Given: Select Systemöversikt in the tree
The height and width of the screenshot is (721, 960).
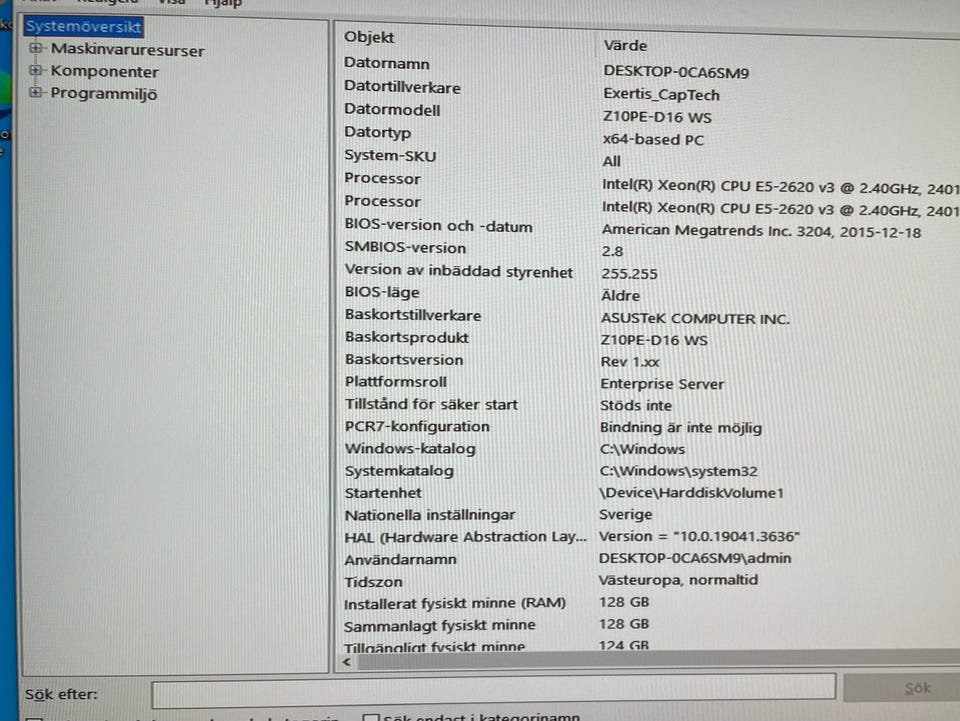Looking at the screenshot, I should click(83, 26).
